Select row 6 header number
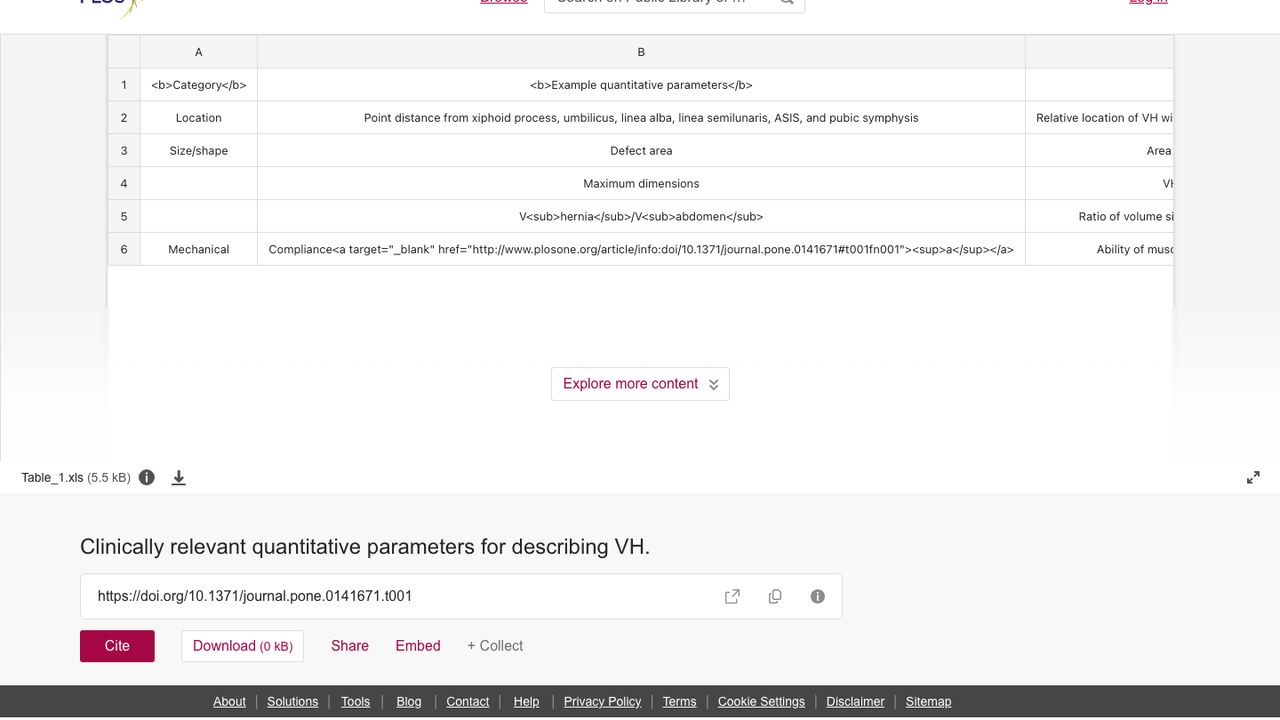This screenshot has height=720, width=1280. (124, 250)
